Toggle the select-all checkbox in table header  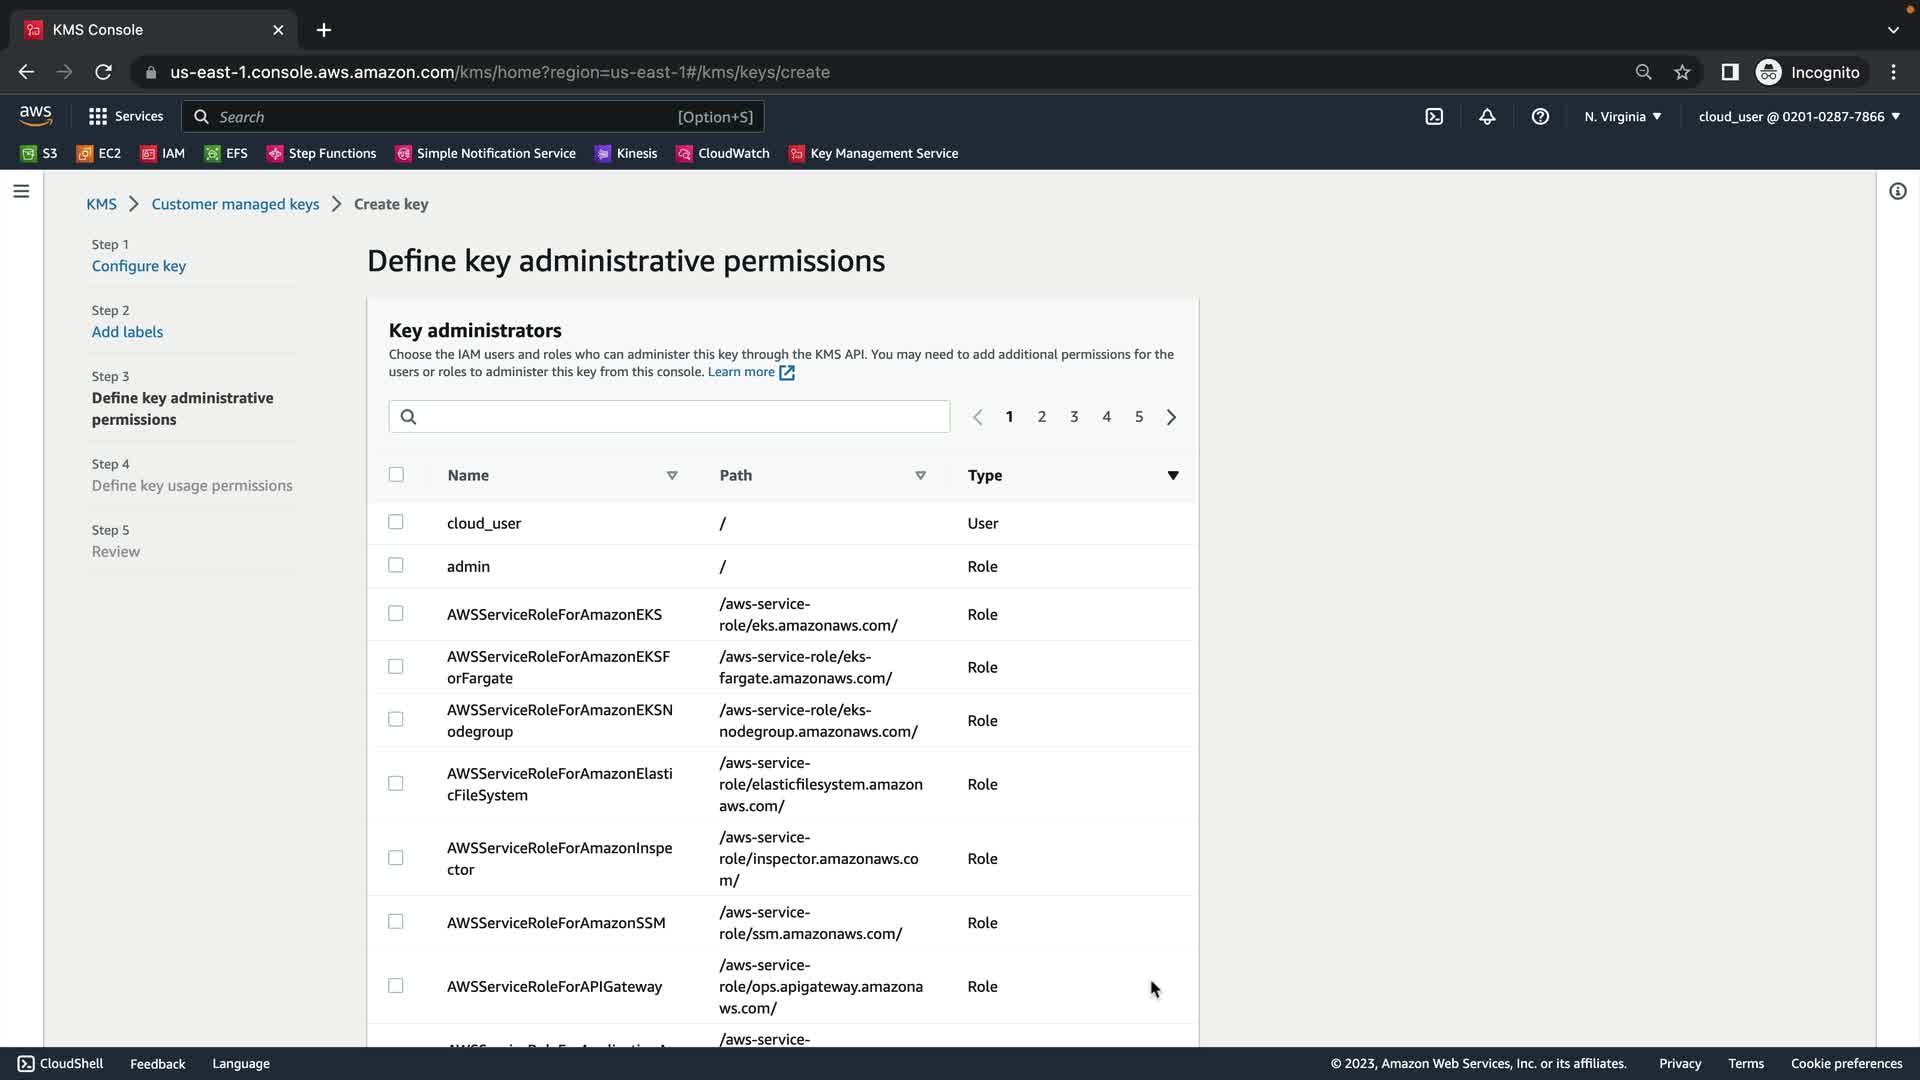[x=396, y=474]
